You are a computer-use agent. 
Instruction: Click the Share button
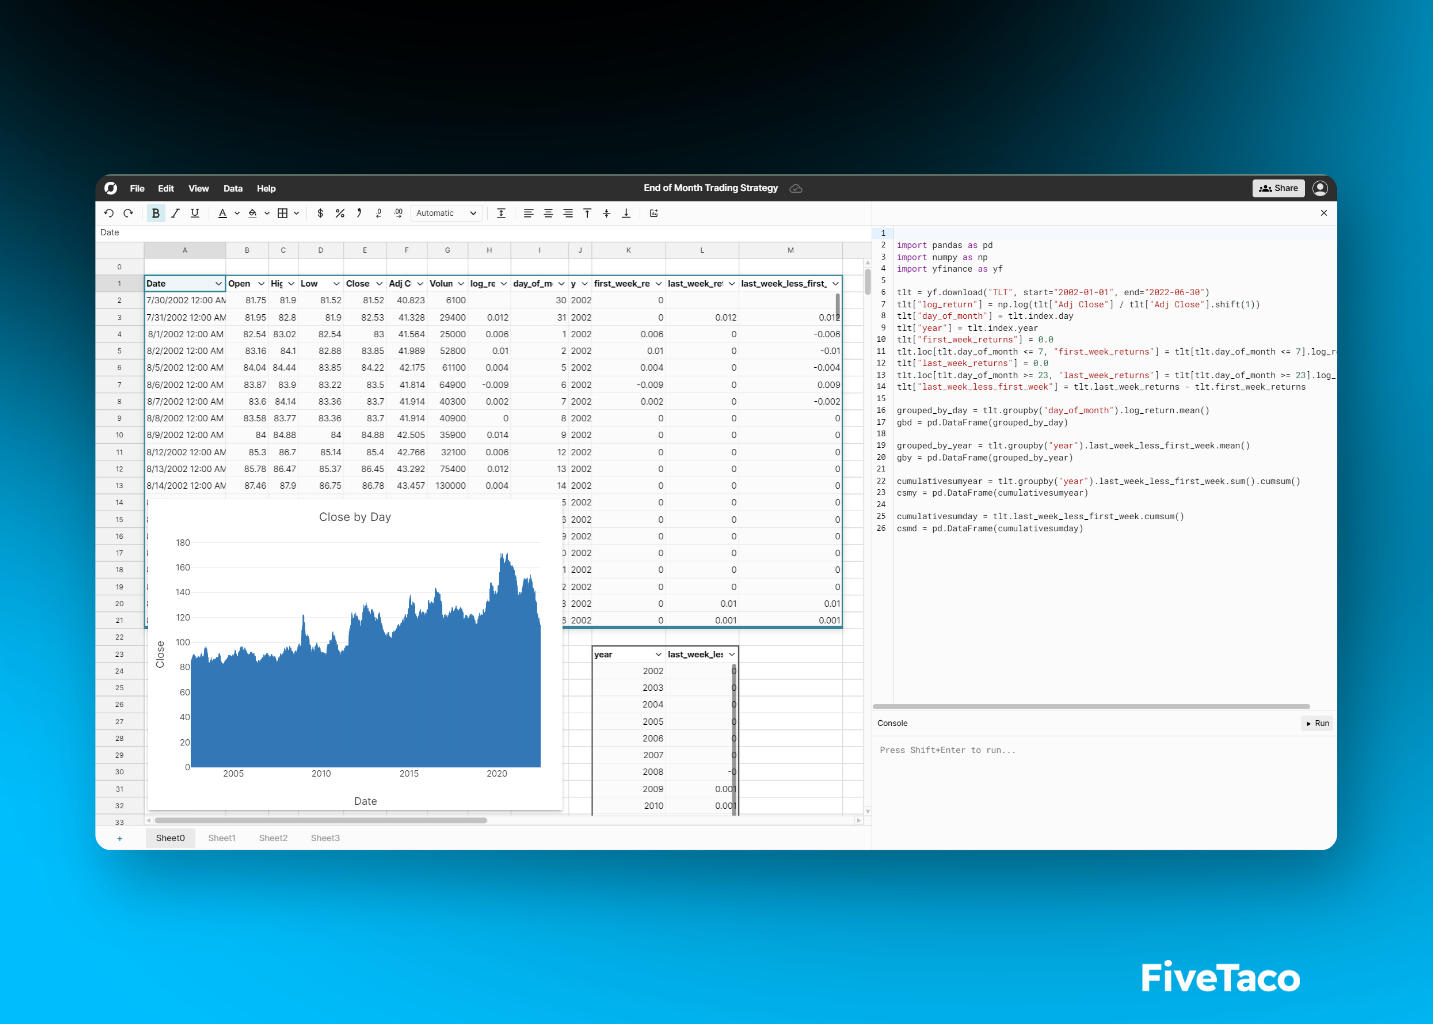tap(1278, 188)
